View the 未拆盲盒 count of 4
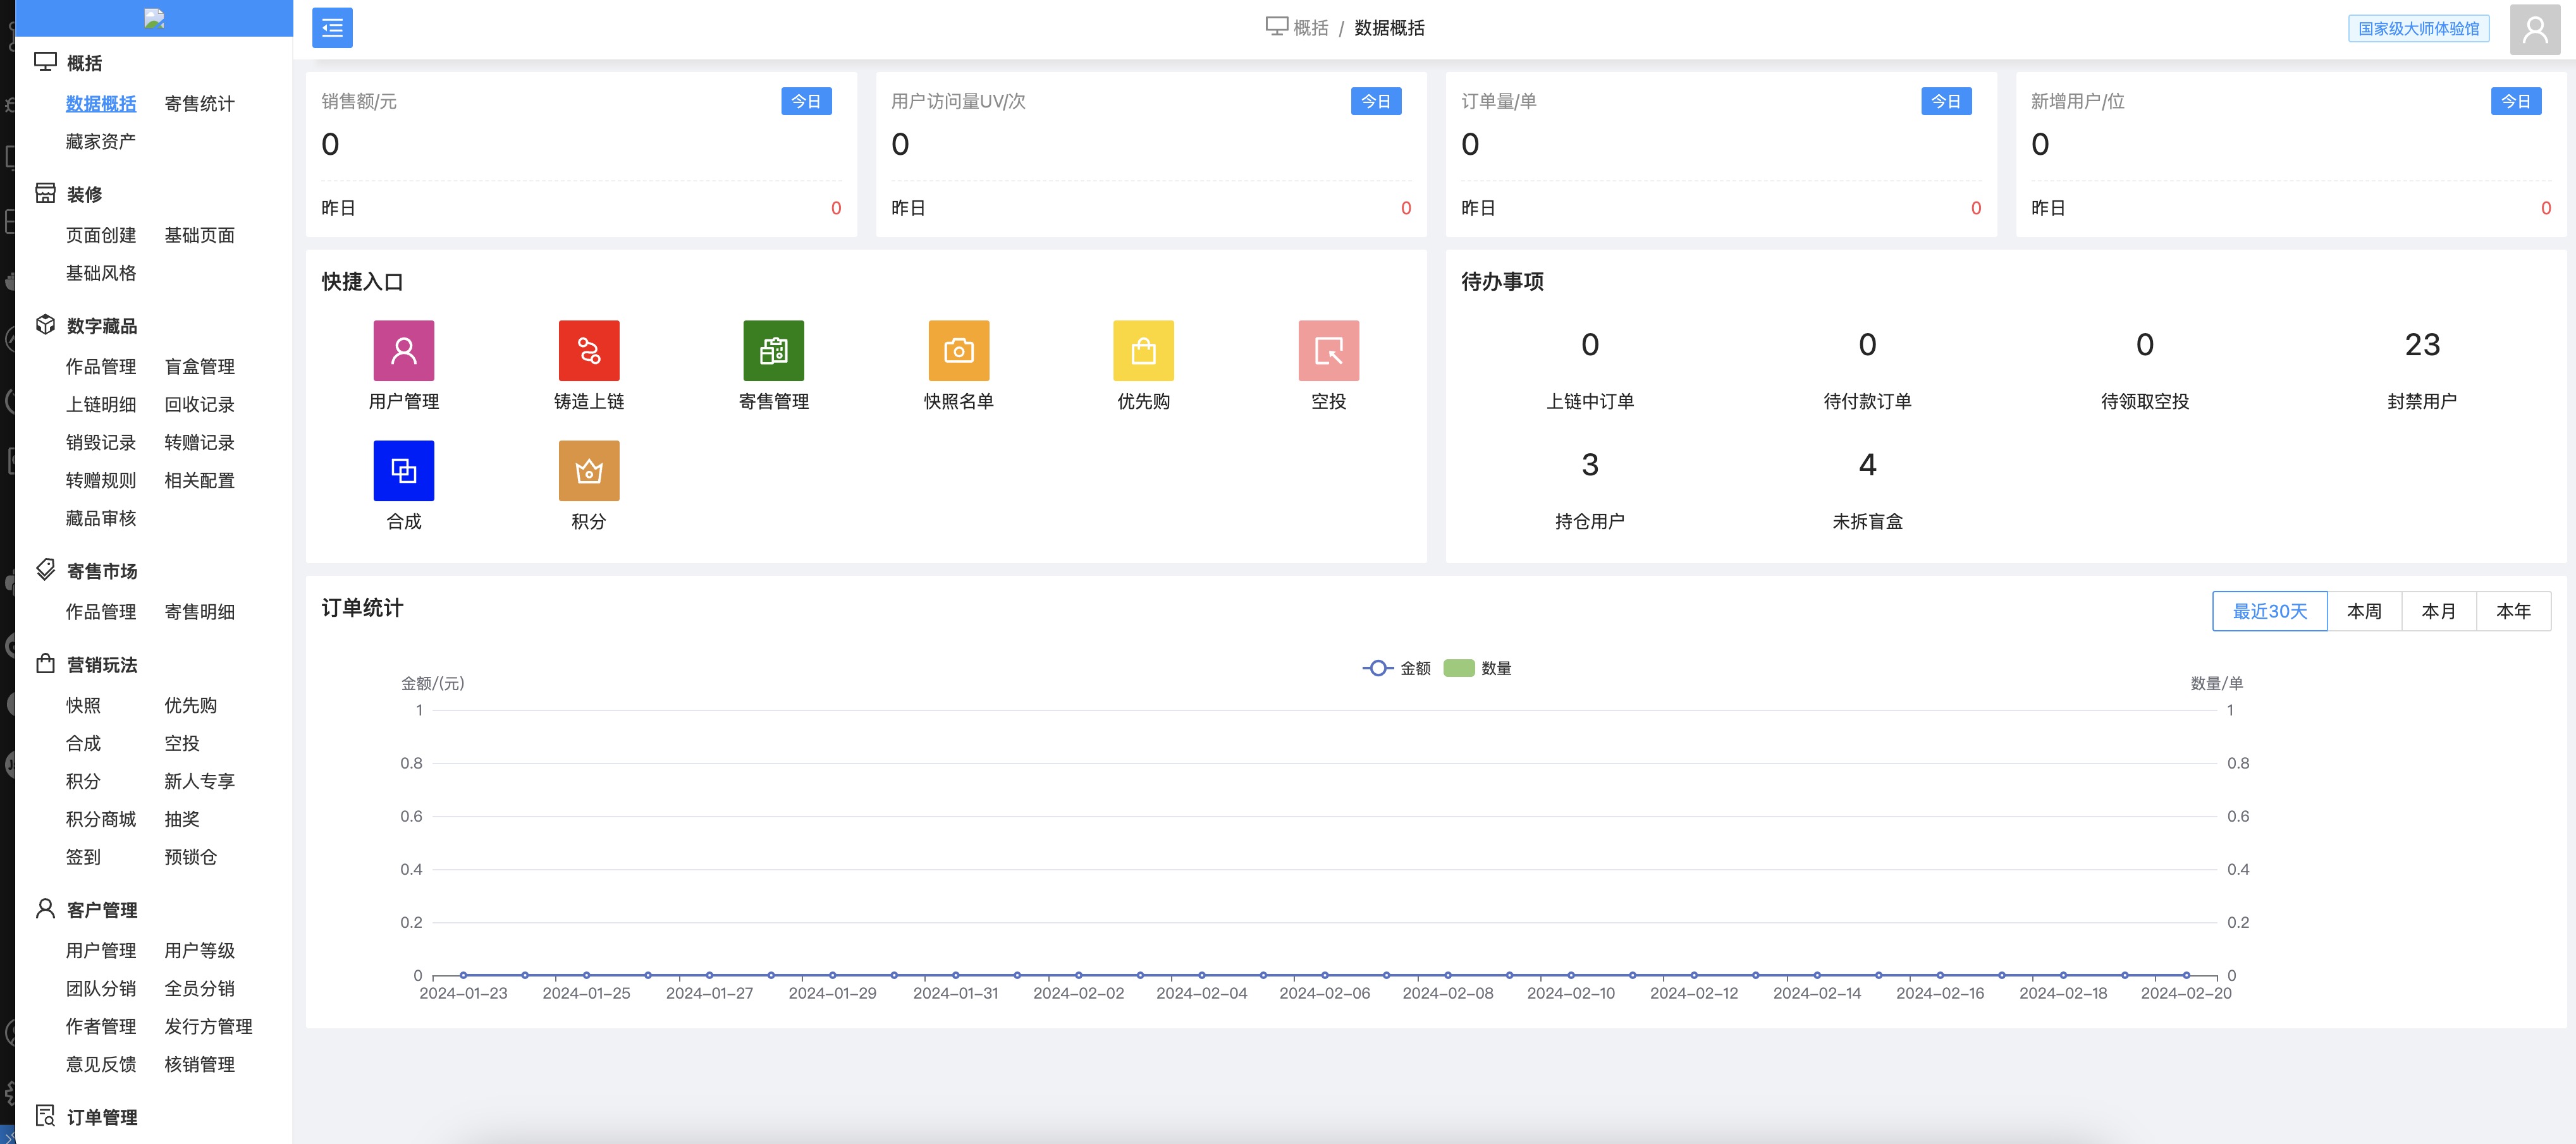This screenshot has width=2576, height=1144. [1867, 465]
